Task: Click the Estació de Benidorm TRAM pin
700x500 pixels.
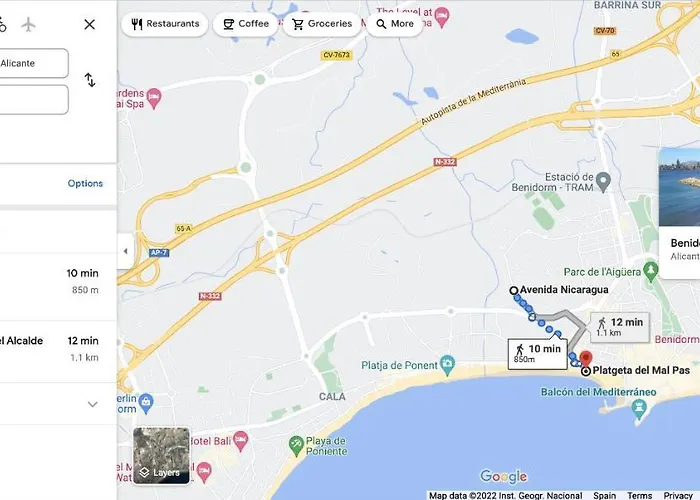Action: click(603, 182)
